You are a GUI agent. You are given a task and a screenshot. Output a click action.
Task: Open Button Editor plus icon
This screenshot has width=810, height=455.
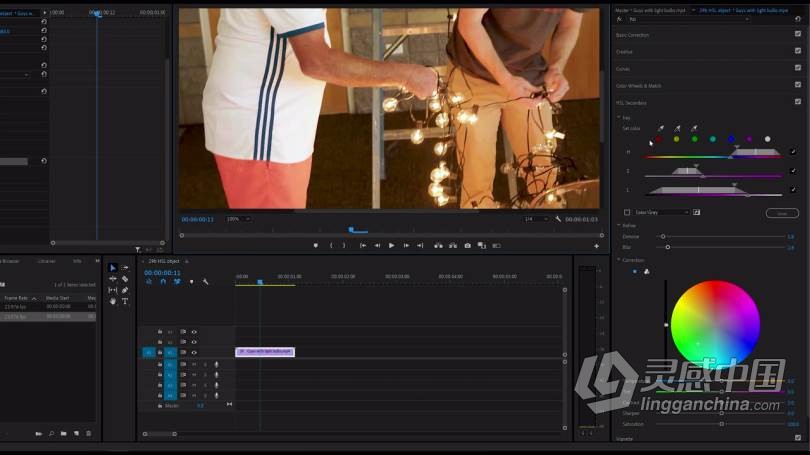[x=596, y=246]
